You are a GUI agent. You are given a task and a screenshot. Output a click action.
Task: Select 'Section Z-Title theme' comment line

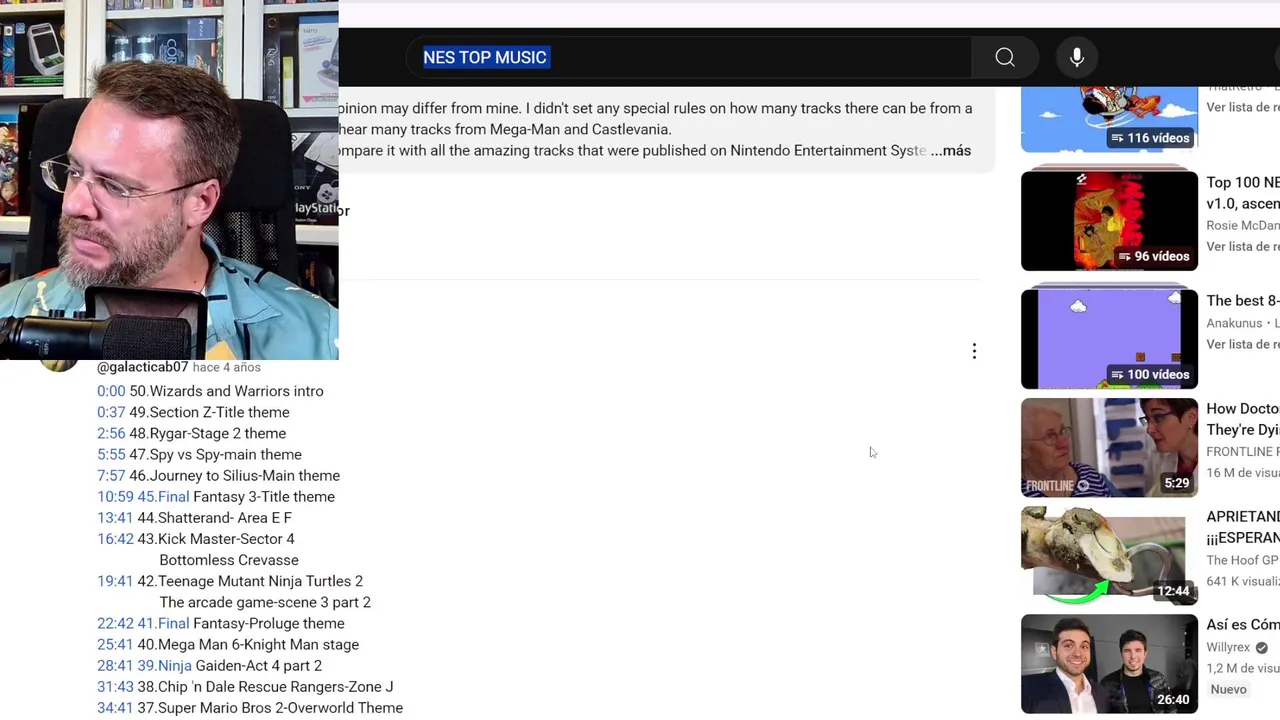(209, 412)
